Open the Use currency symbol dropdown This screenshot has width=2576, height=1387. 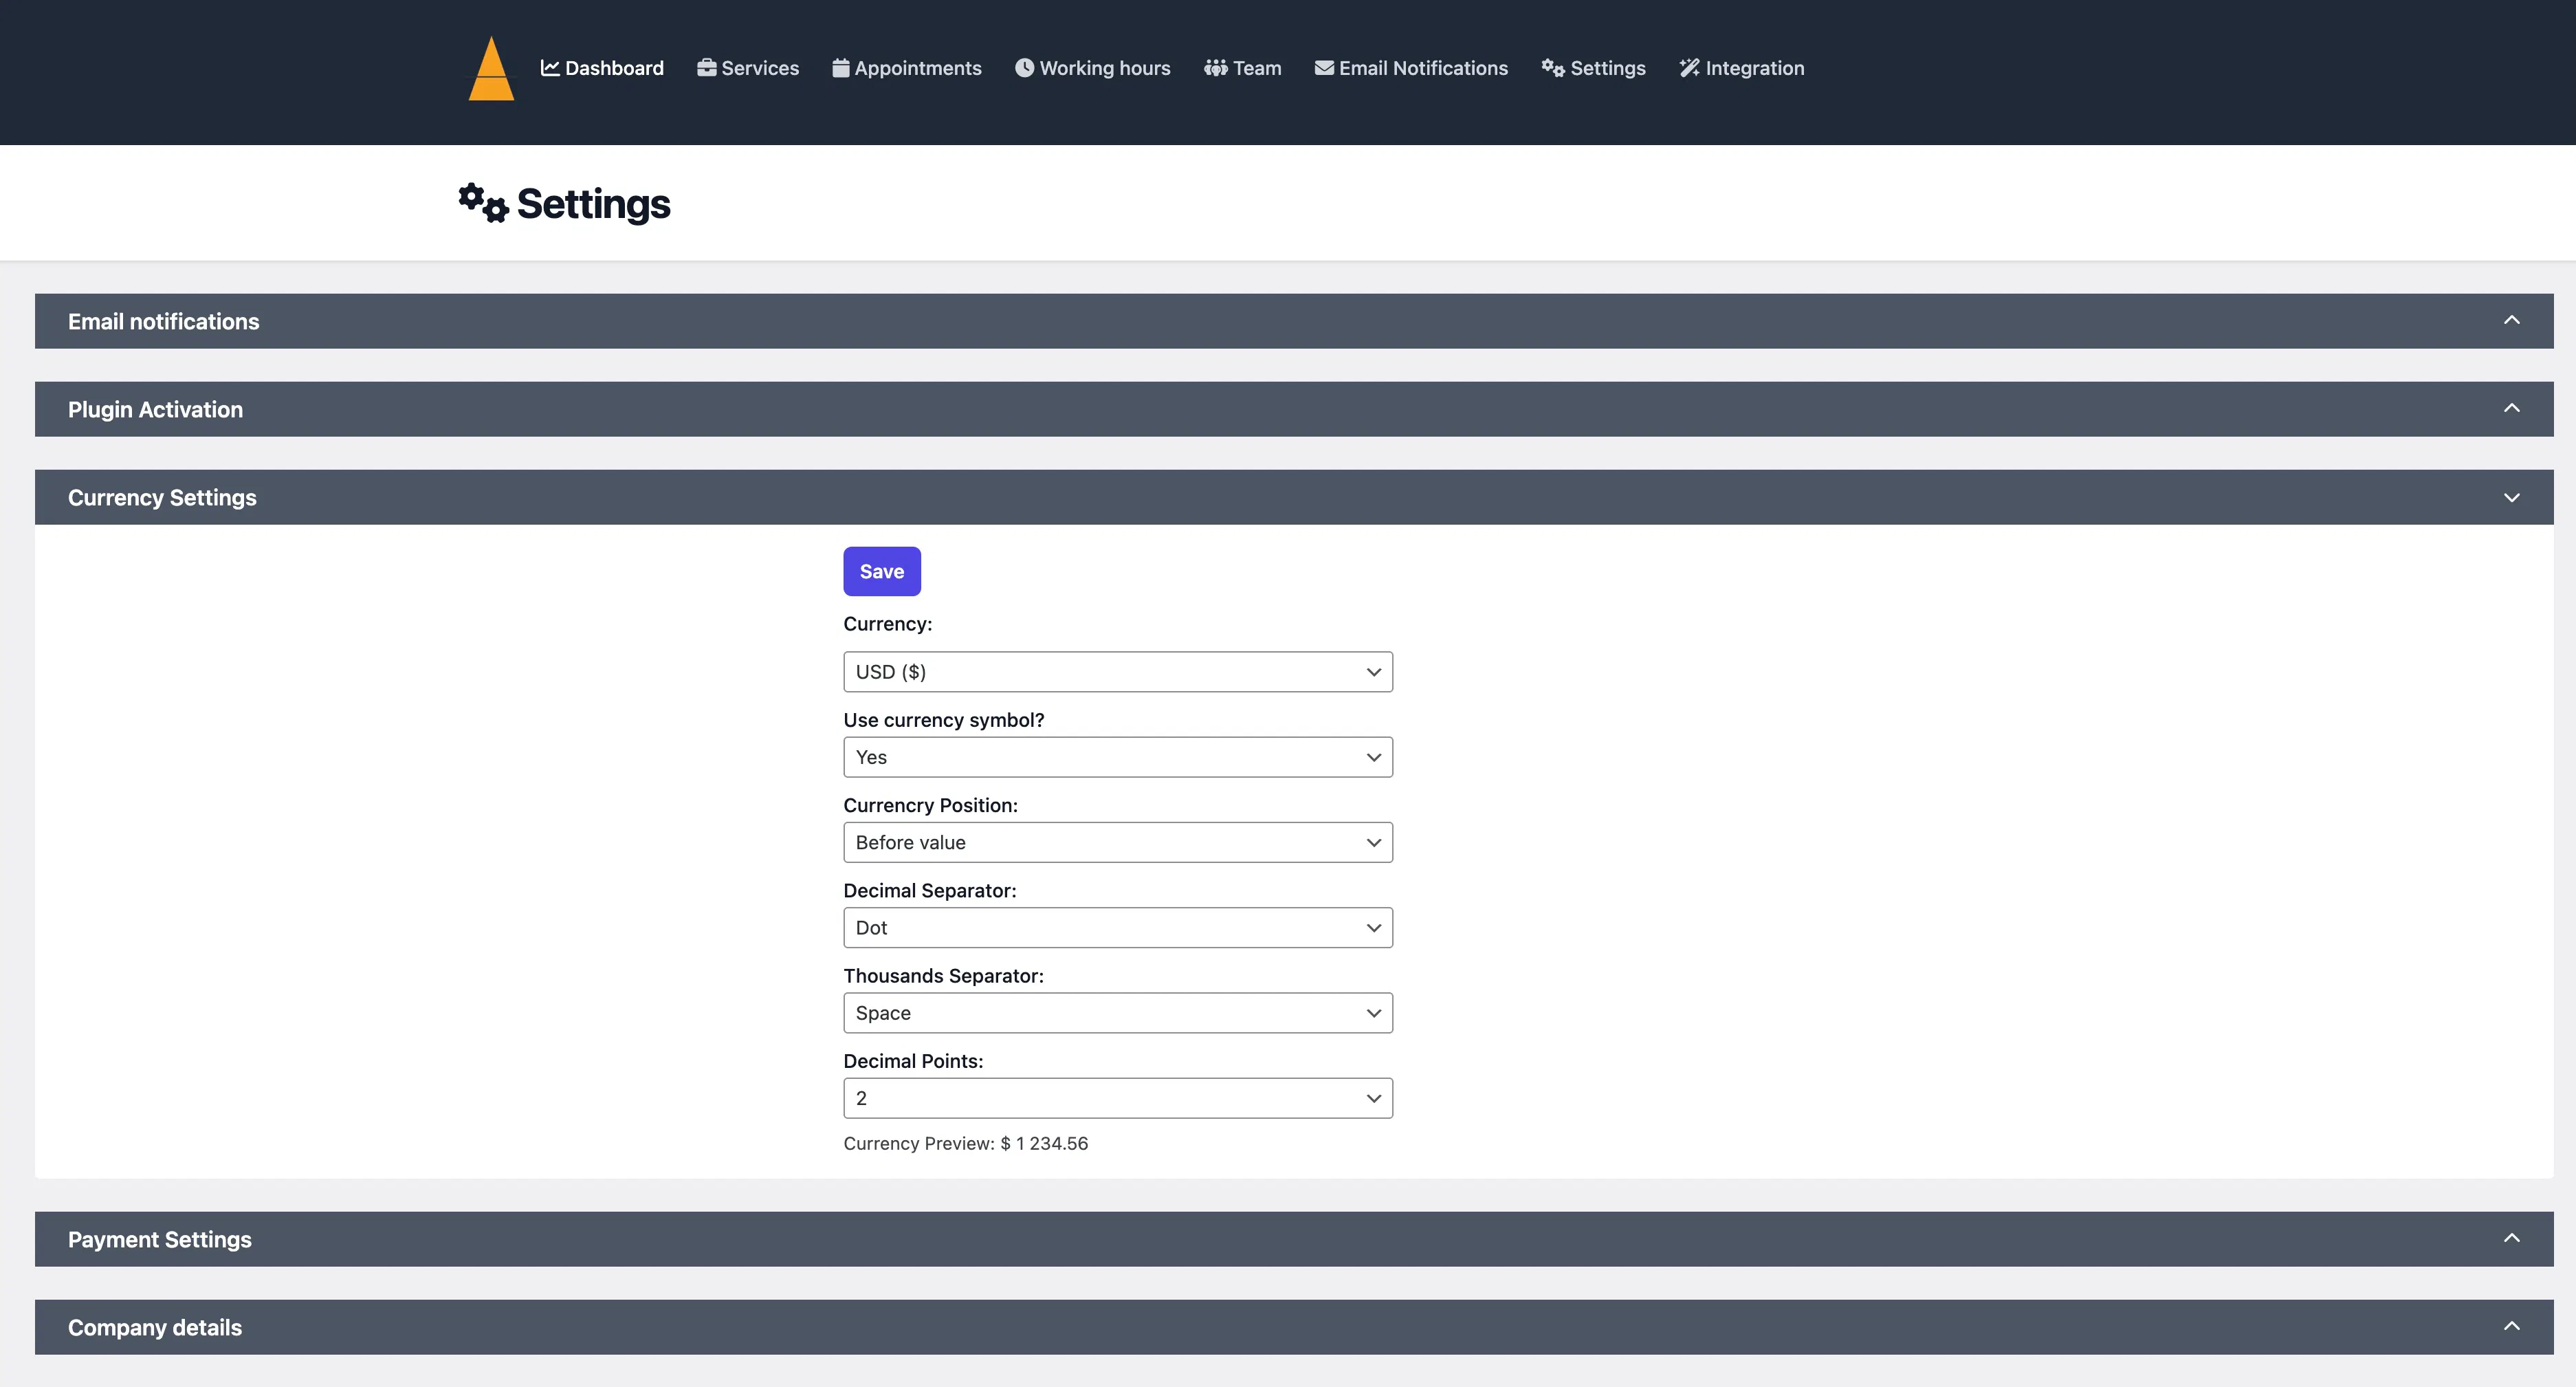(x=1118, y=757)
